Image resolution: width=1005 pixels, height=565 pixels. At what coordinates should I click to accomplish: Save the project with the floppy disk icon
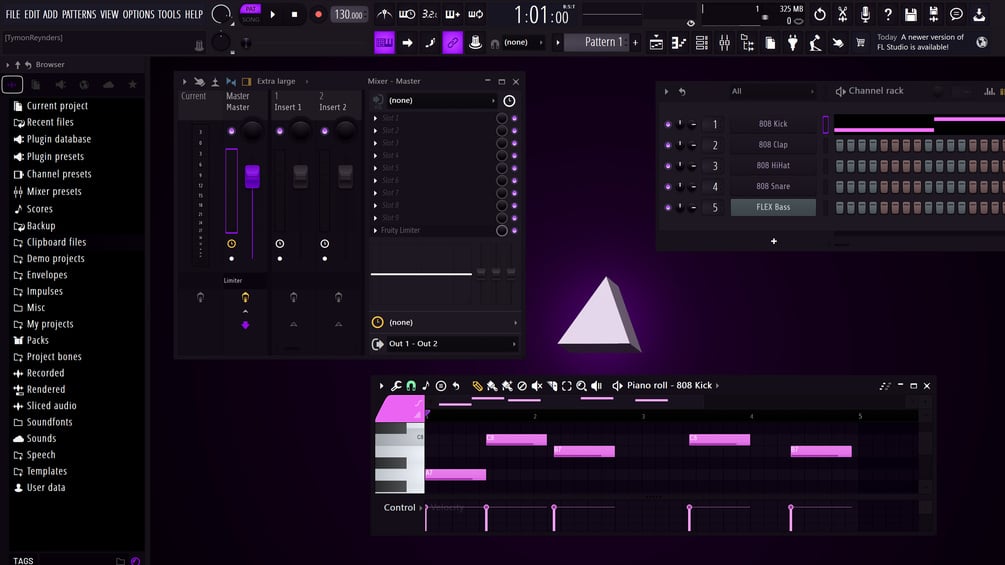coord(911,14)
